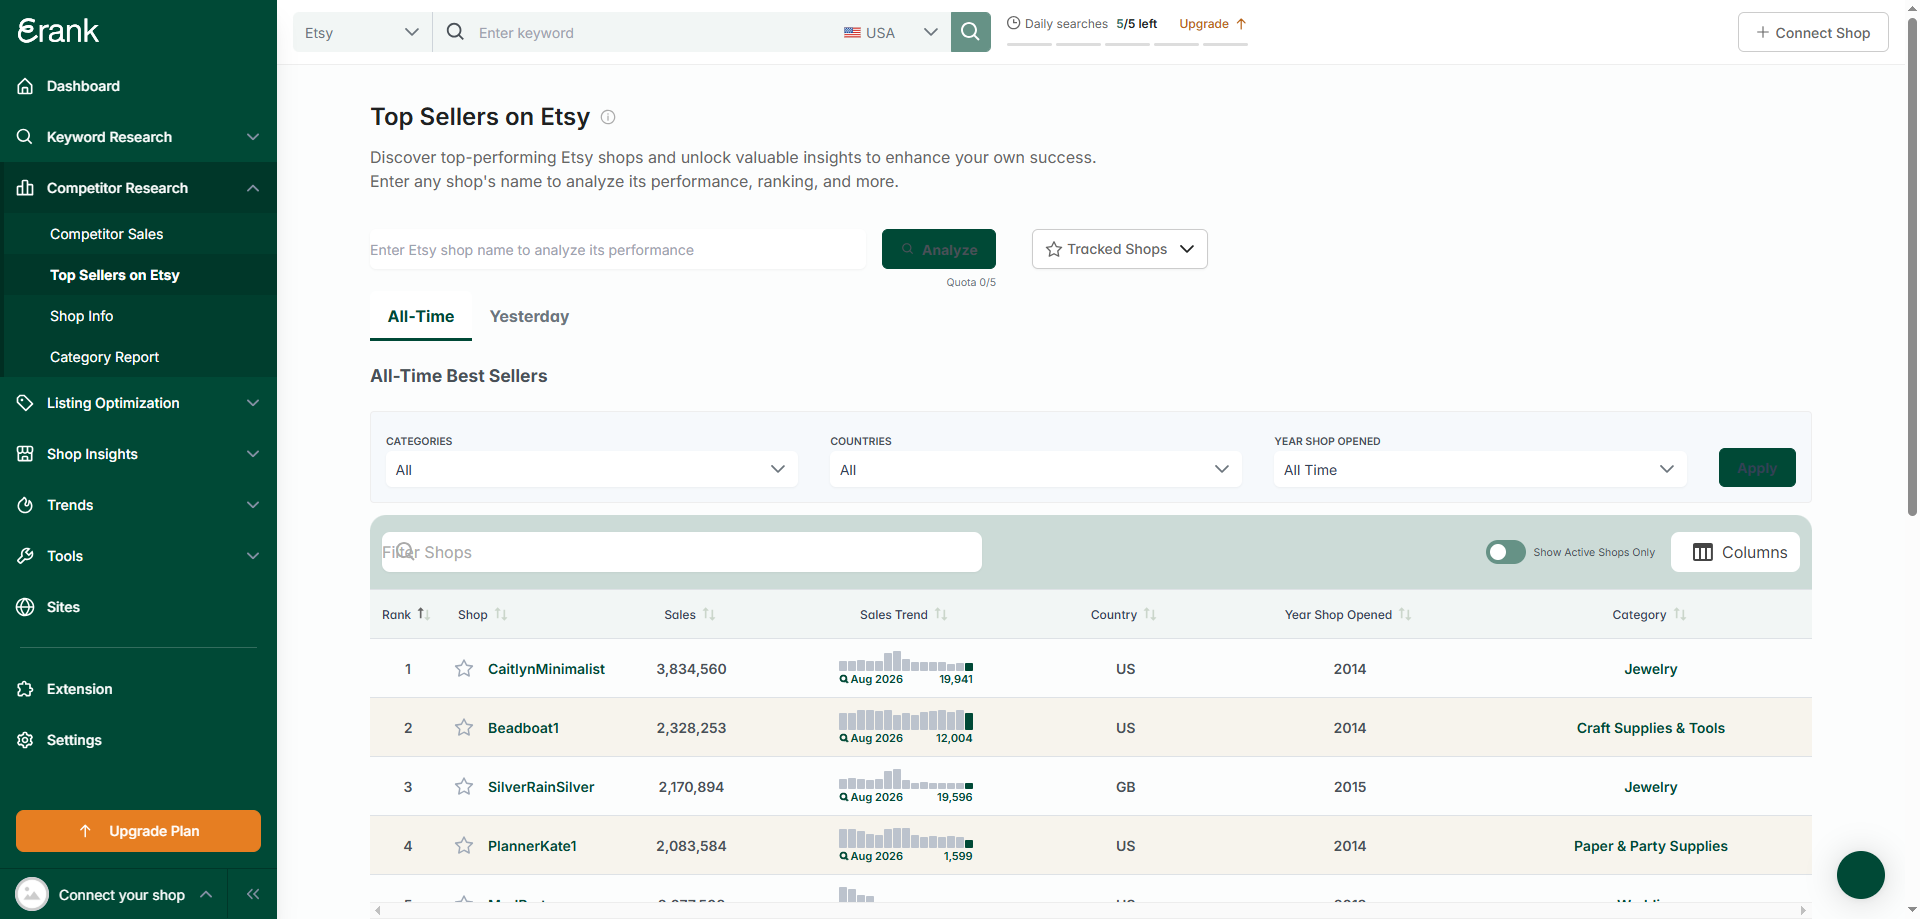The image size is (1920, 919).
Task: Star the PlannerKate1 shop
Action: click(464, 846)
